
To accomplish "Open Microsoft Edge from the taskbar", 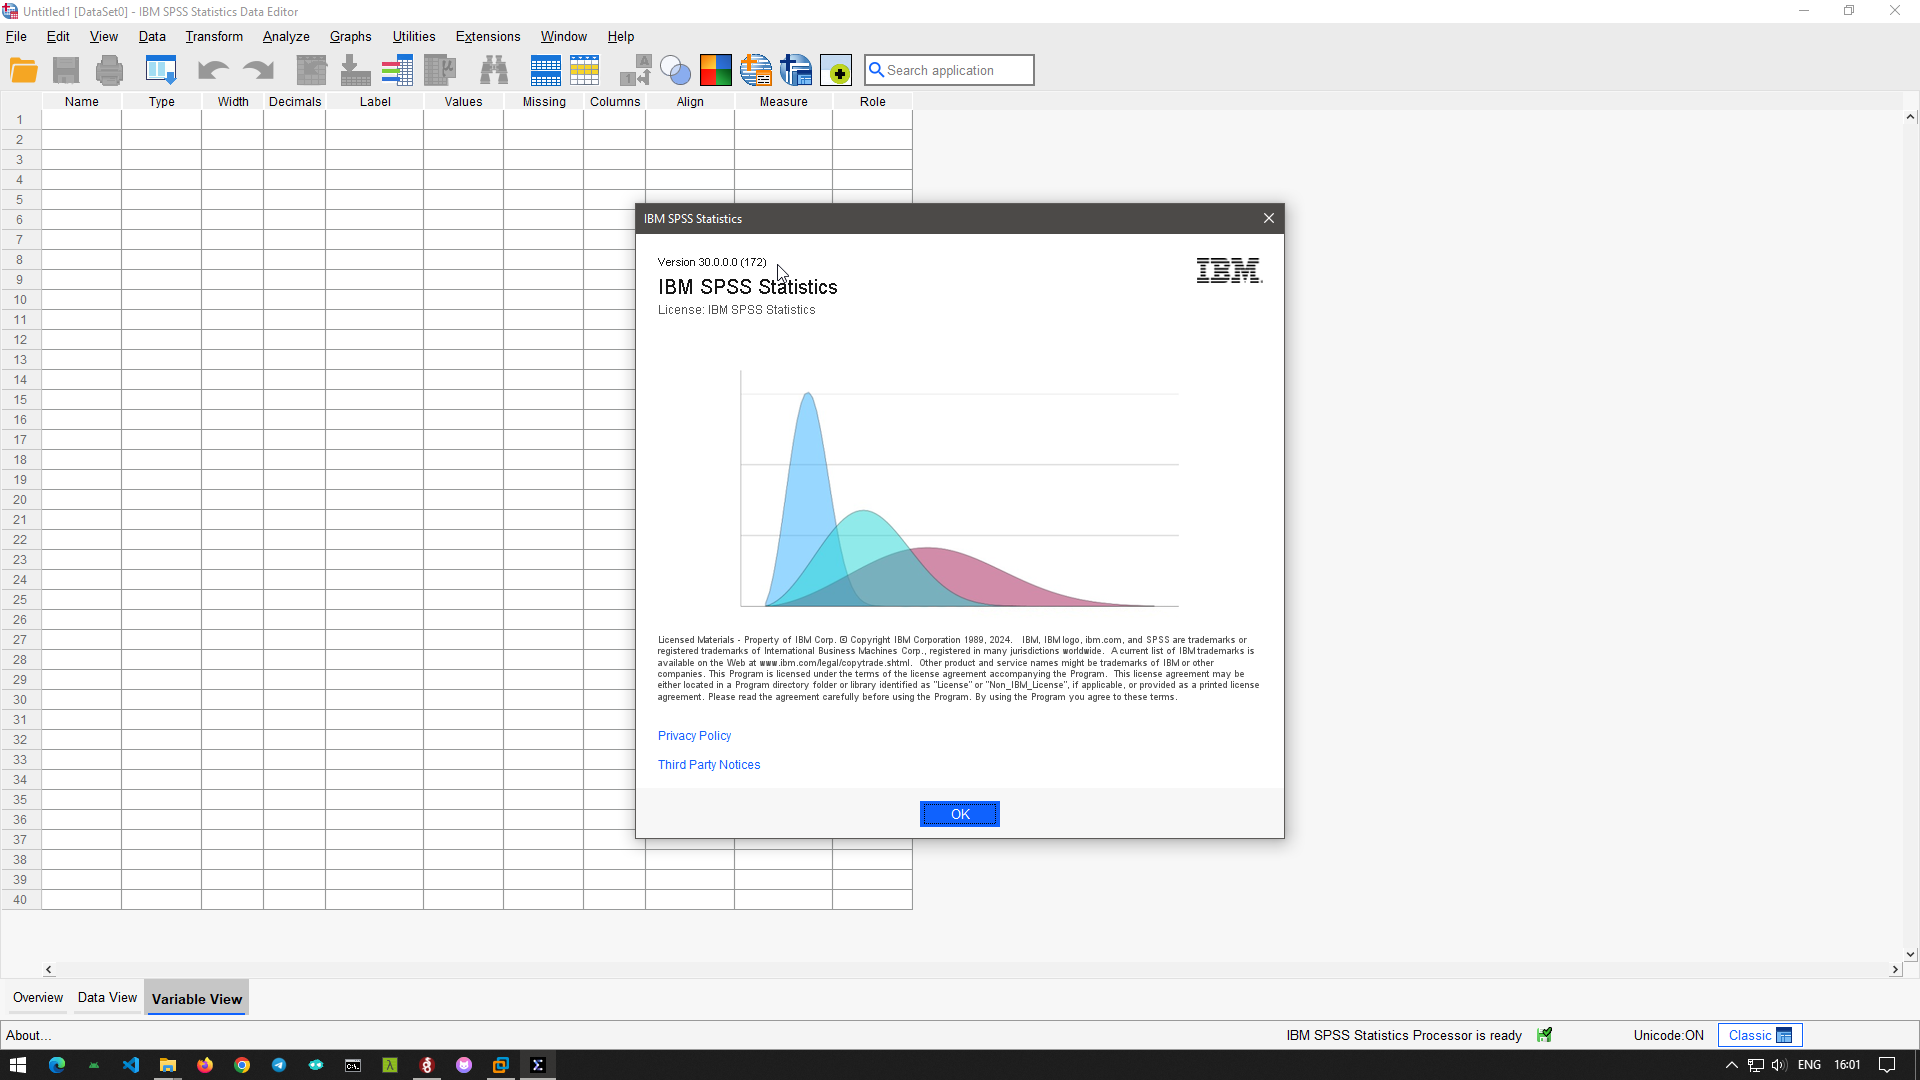I will [57, 1065].
